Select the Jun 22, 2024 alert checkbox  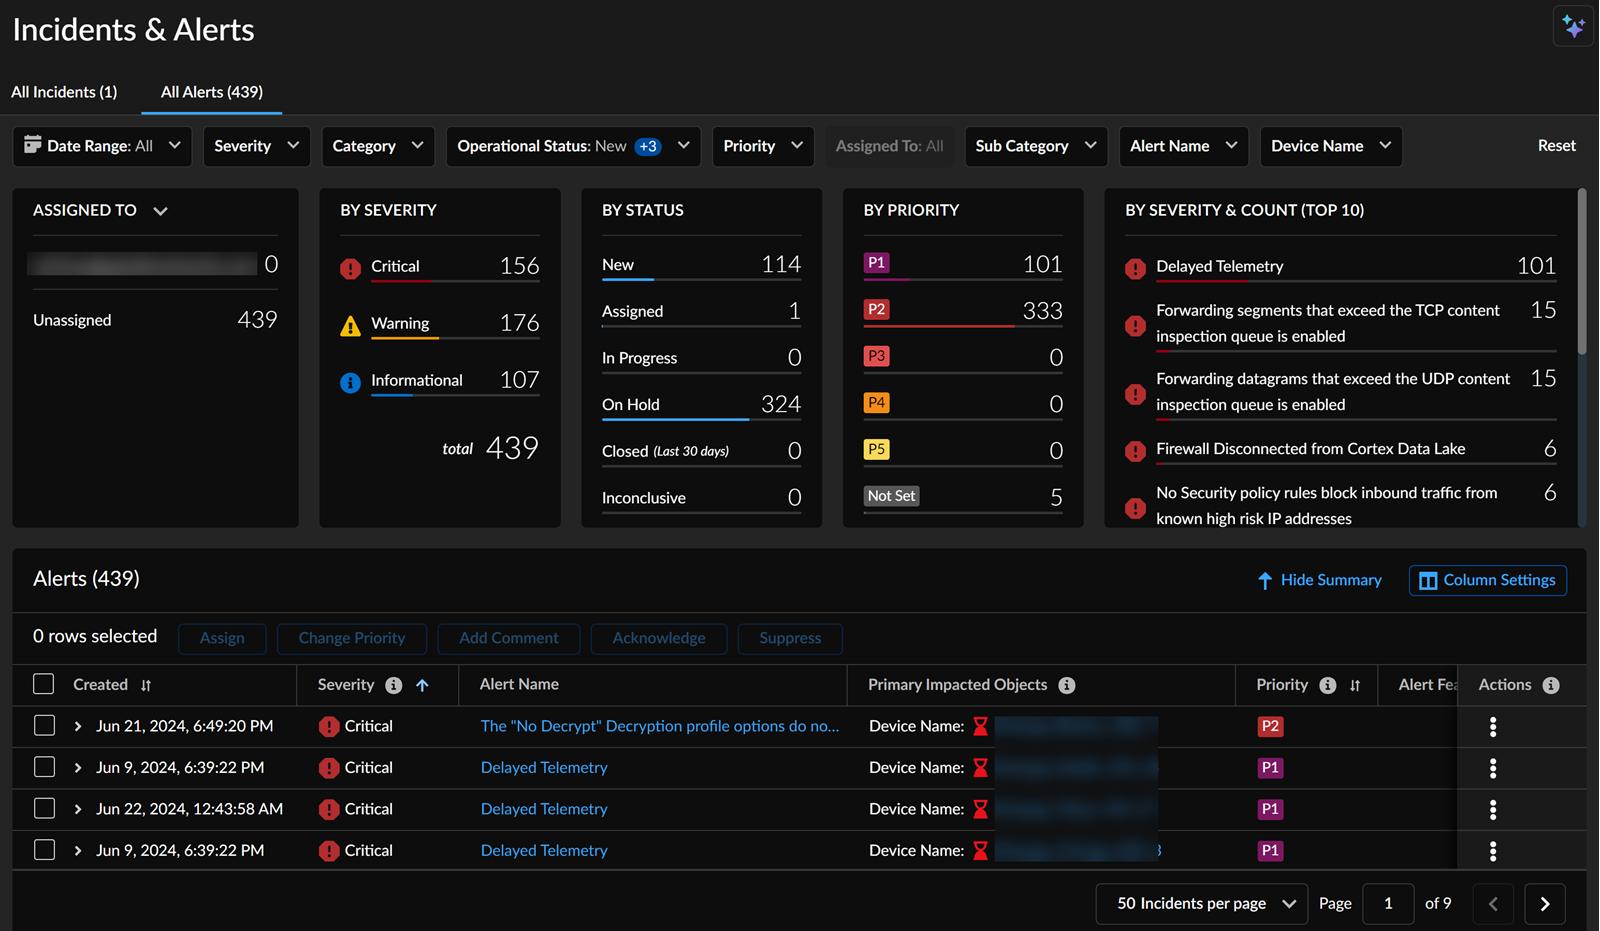click(44, 808)
